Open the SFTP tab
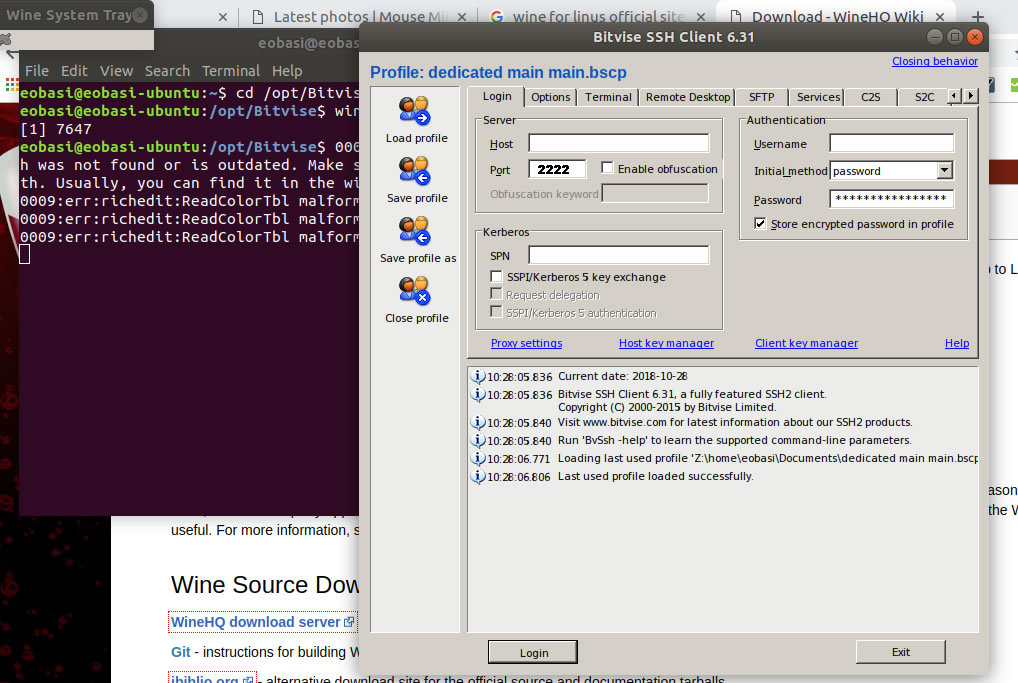 [762, 97]
